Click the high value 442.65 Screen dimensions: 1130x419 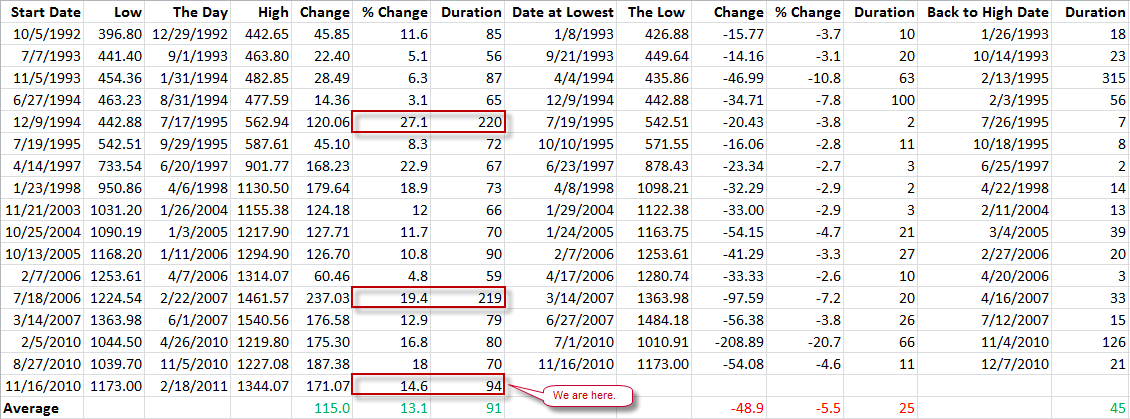point(266,34)
